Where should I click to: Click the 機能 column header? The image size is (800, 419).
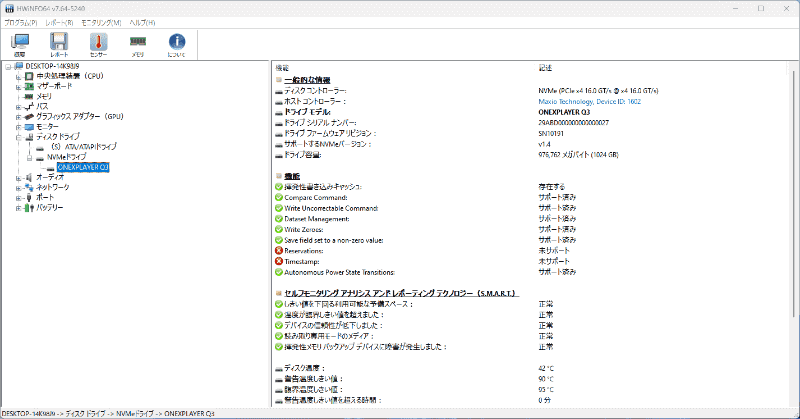[x=282, y=68]
